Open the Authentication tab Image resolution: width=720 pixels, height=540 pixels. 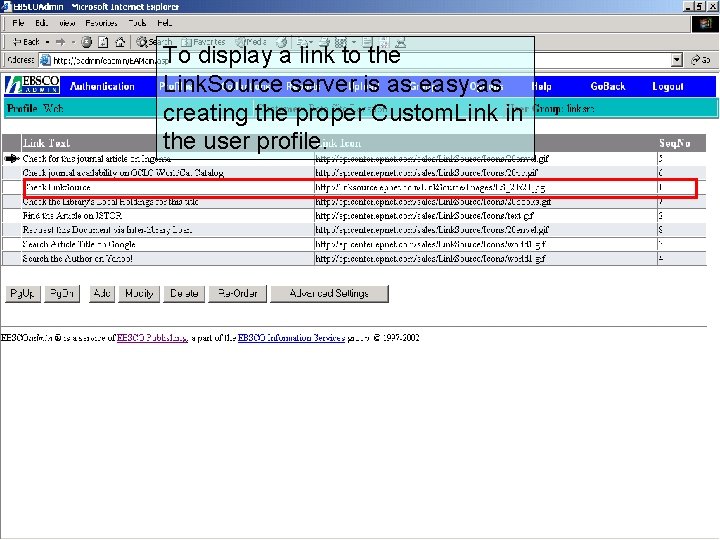click(102, 86)
